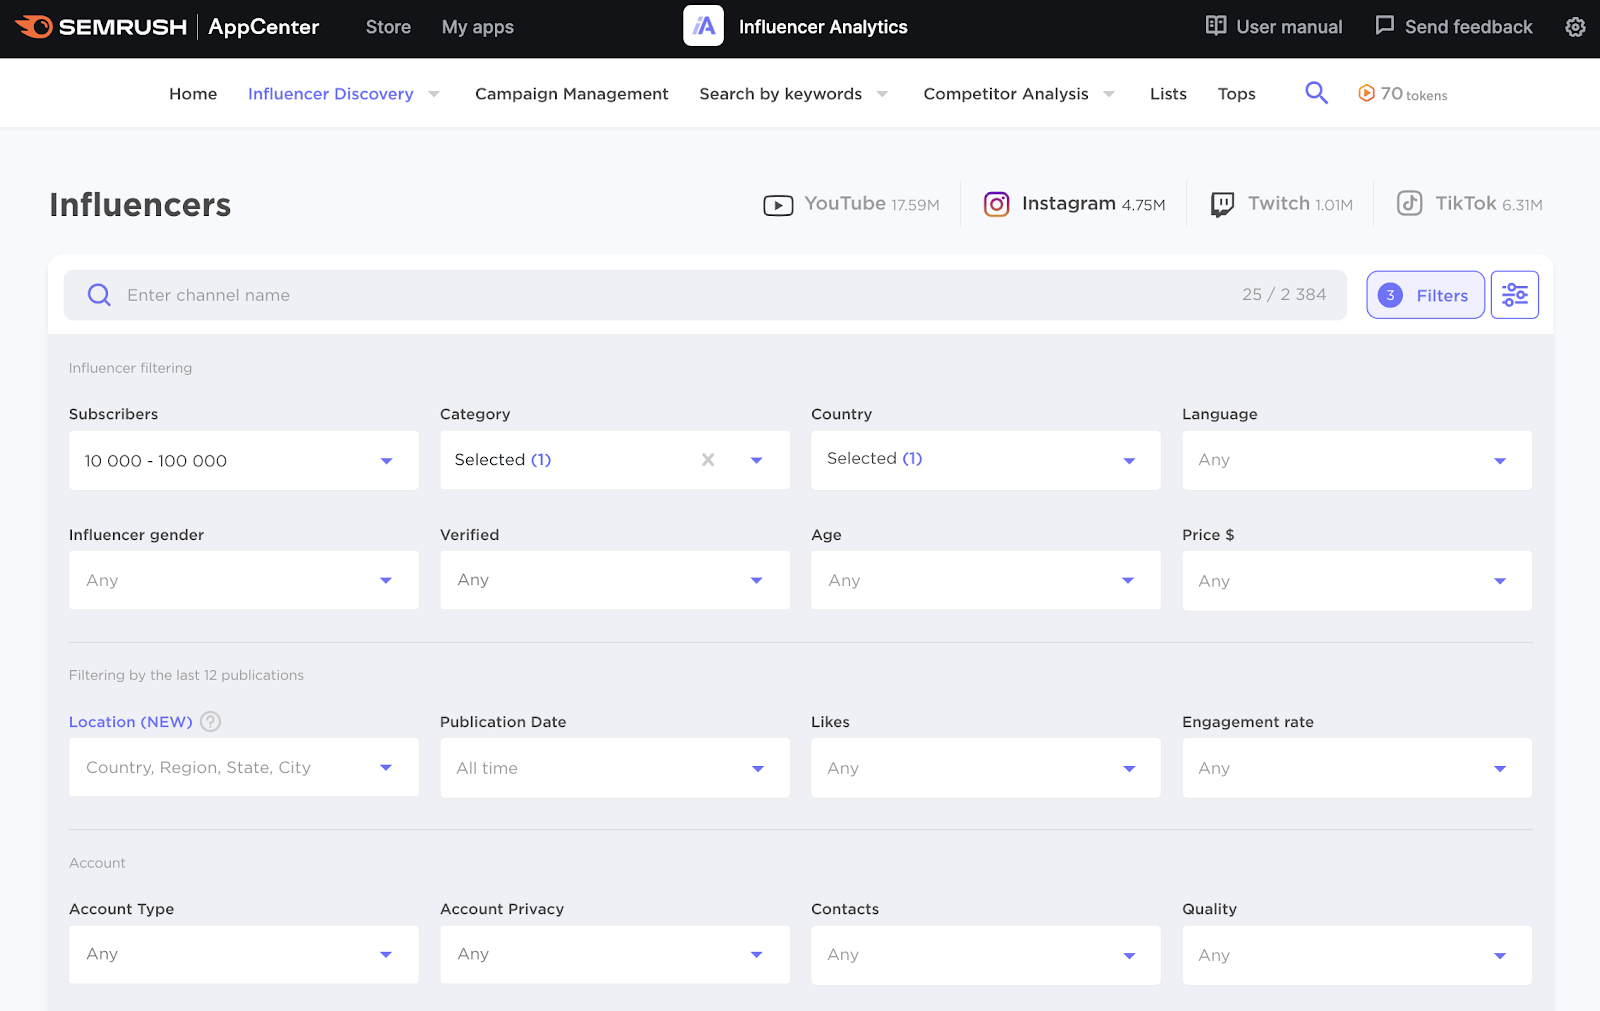Click the tokens counter icon
This screenshot has height=1011, width=1600.
pyautogui.click(x=1366, y=93)
